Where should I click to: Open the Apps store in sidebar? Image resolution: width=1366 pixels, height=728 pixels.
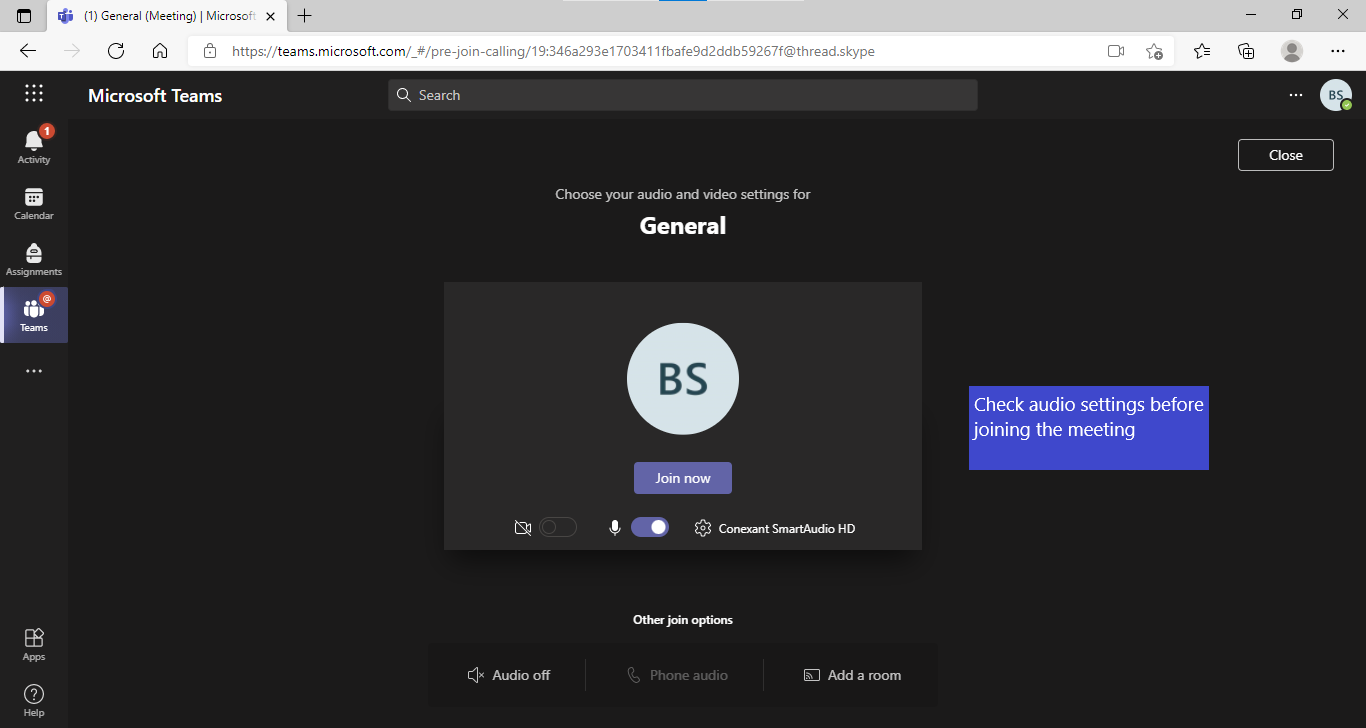coord(34,644)
